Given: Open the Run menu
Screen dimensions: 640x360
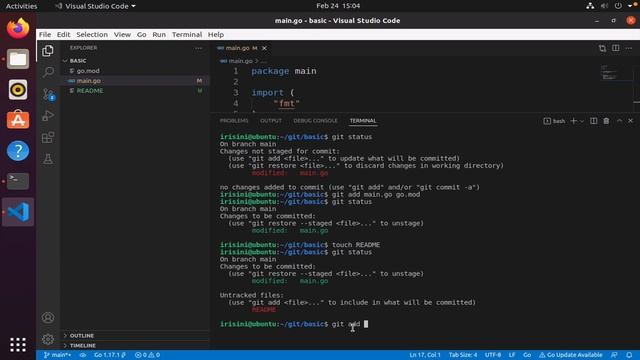Looking at the screenshot, I should [159, 35].
